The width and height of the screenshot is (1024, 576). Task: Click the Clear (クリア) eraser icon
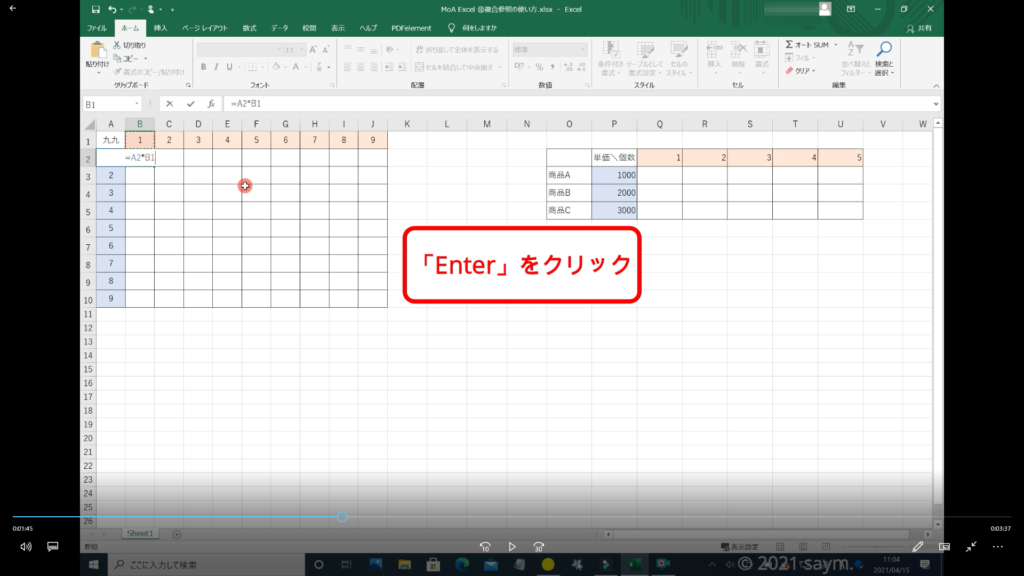(789, 71)
